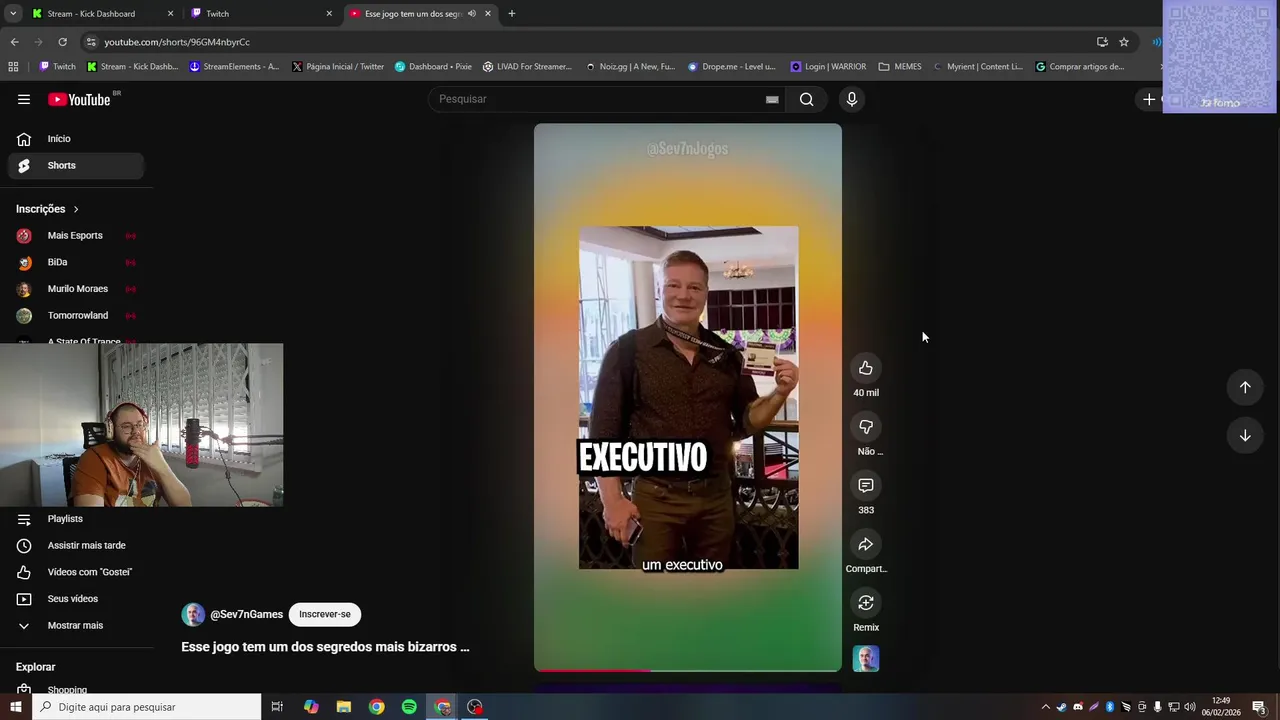This screenshot has height=720, width=1280.
Task: Open the tab search dropdown
Action: pos(13,14)
